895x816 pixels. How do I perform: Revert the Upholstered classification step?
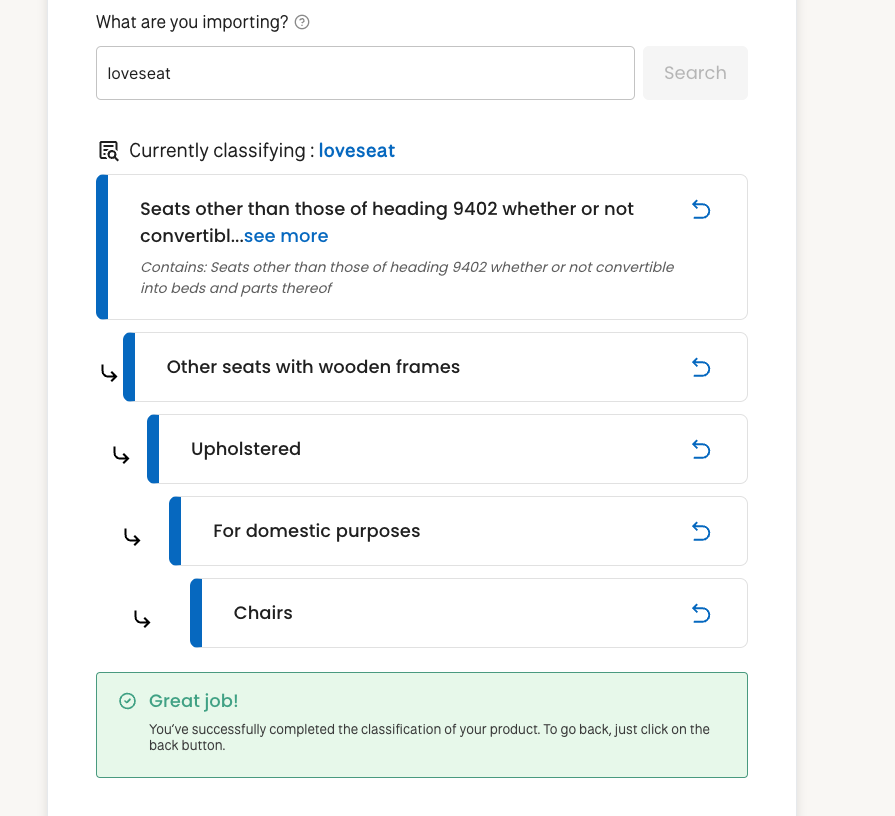(x=701, y=450)
